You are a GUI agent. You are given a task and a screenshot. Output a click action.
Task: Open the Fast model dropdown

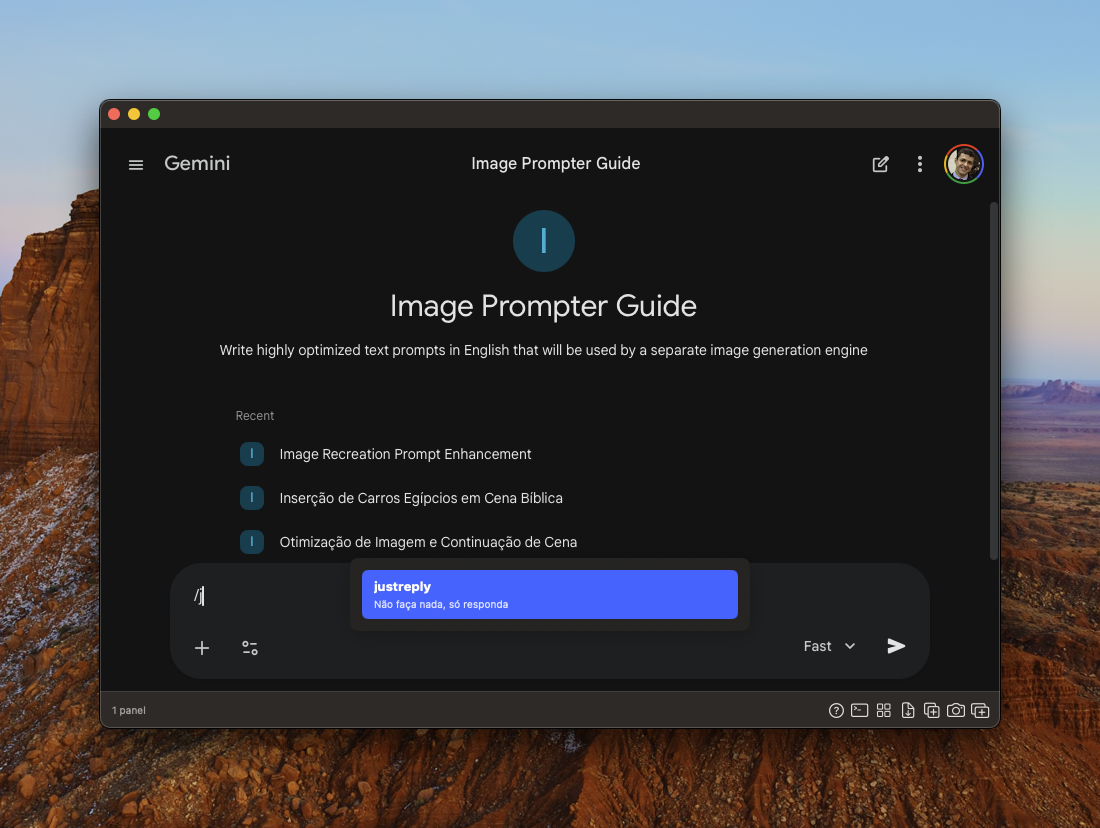pos(828,646)
